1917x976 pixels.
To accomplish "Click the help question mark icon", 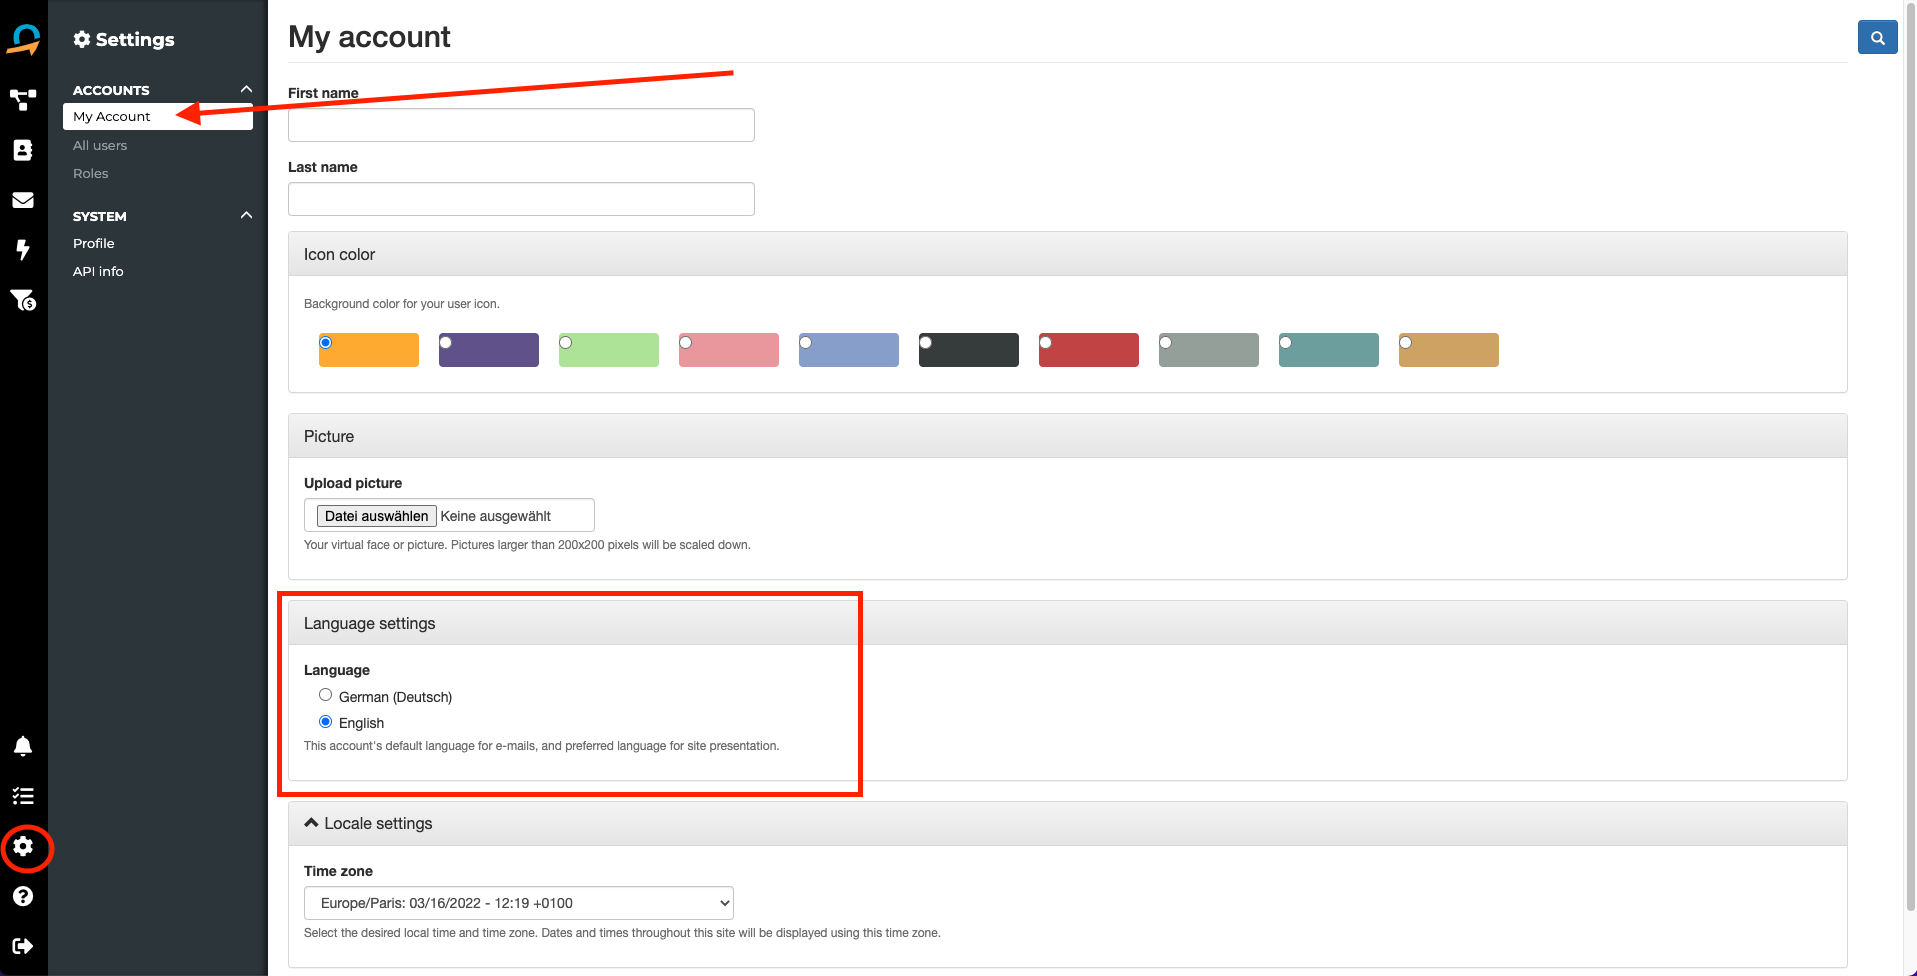I will pos(23,896).
